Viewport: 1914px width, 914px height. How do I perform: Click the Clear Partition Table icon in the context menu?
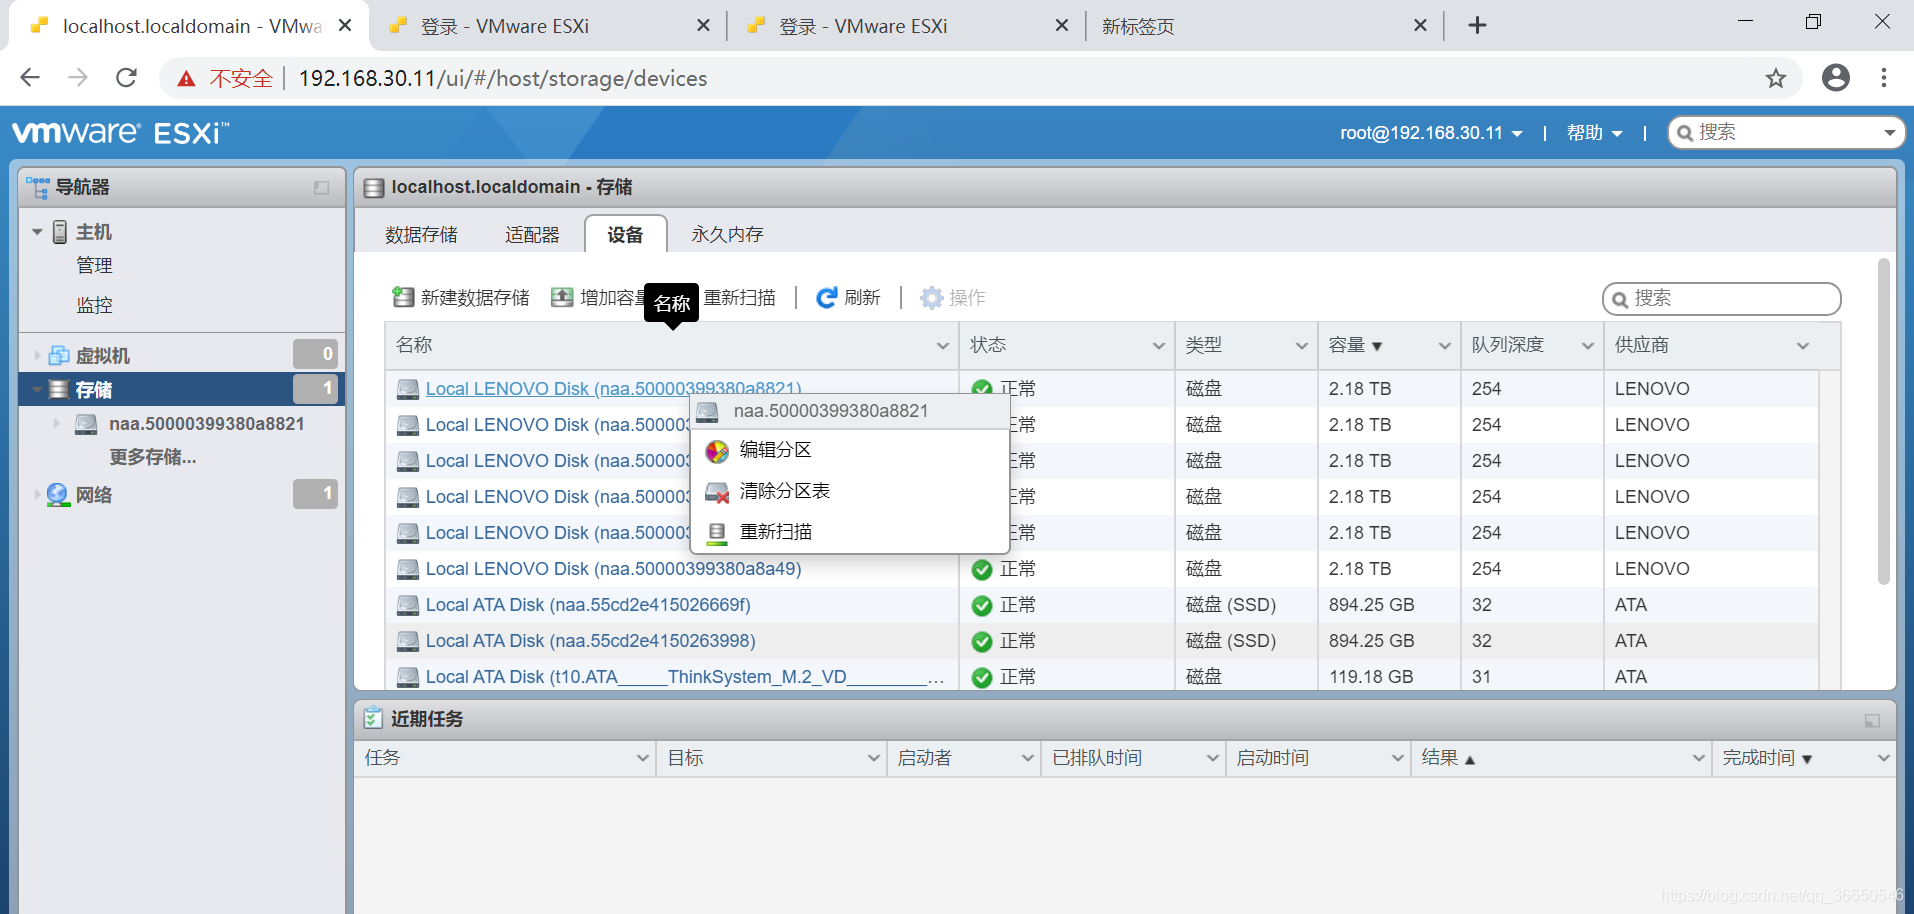(717, 492)
